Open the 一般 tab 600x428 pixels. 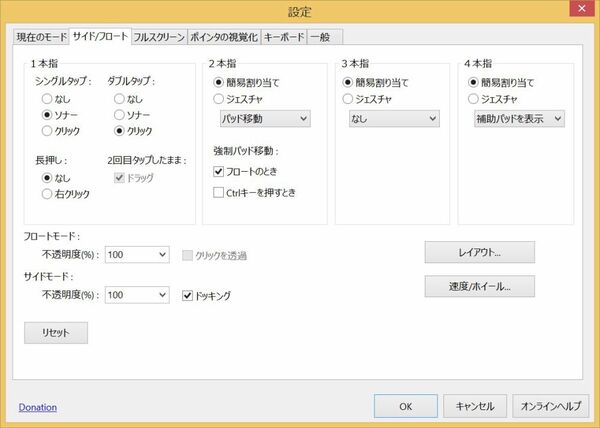(x=324, y=37)
